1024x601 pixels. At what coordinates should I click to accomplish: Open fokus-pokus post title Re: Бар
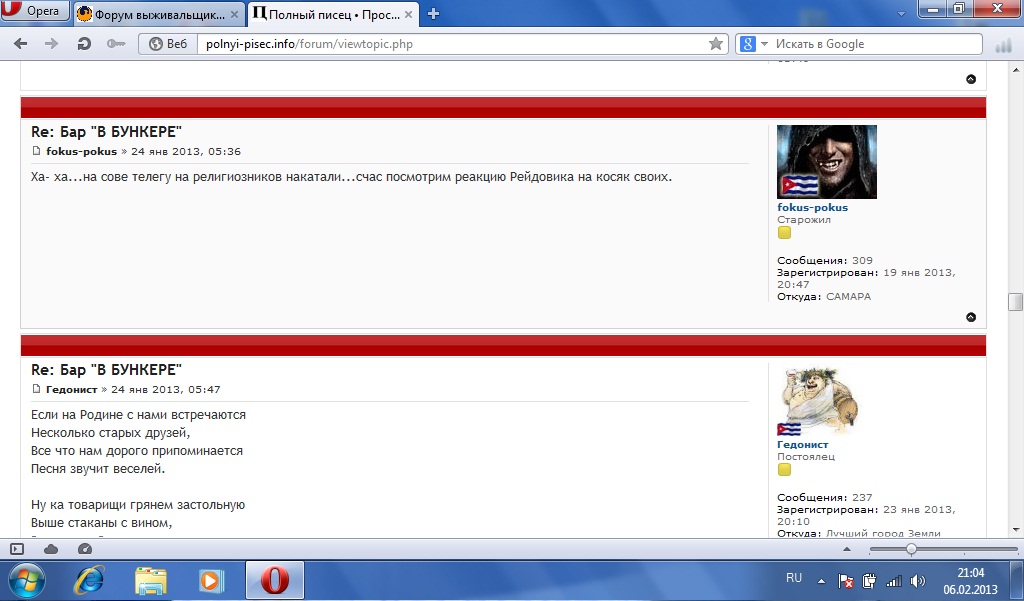point(106,131)
